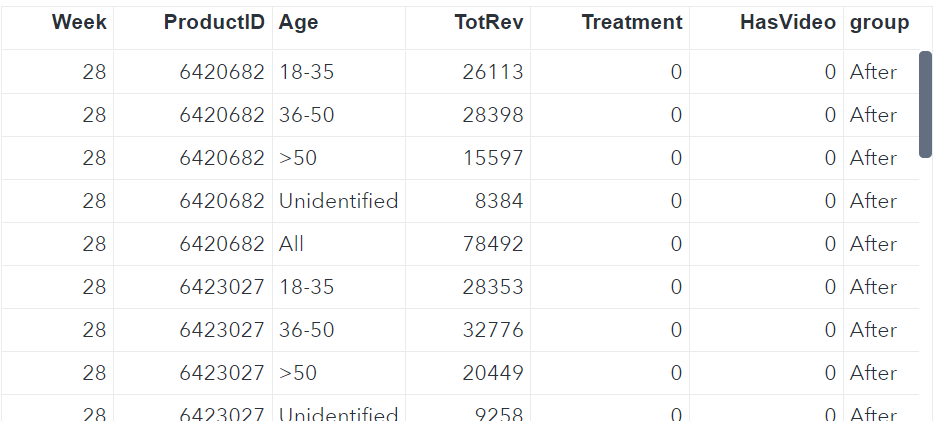Click the TotRev cell showing 28398

pyautogui.click(x=492, y=115)
